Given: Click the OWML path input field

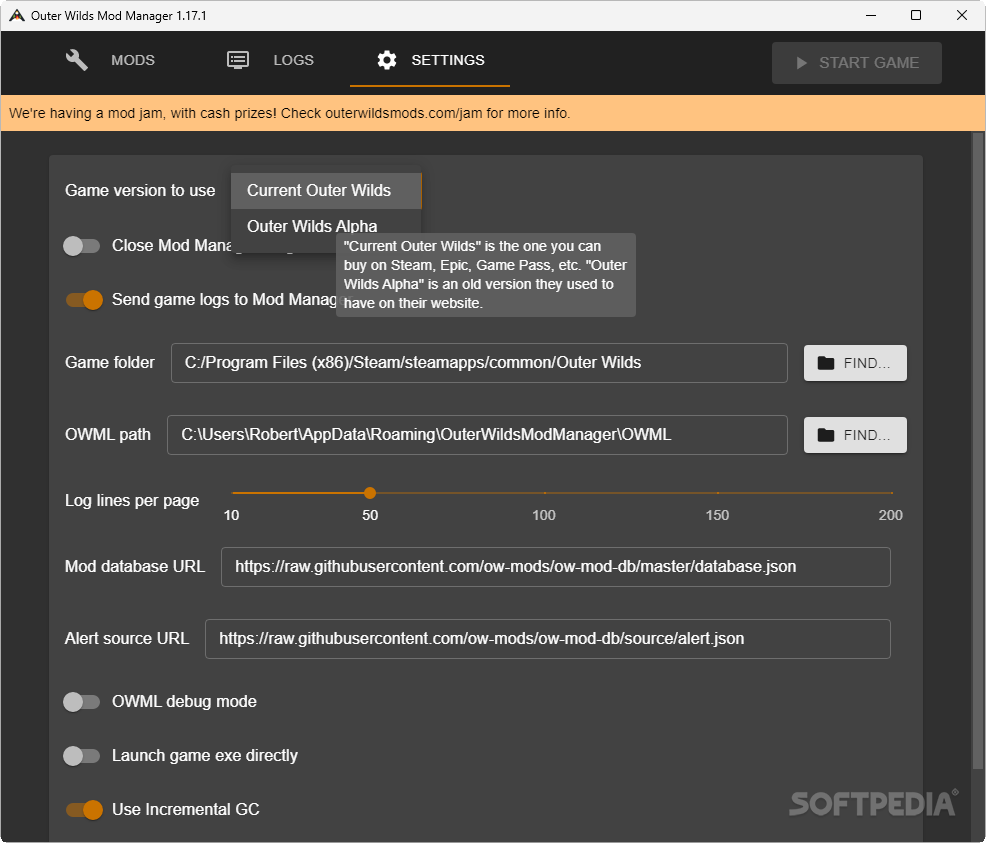Looking at the screenshot, I should (477, 434).
